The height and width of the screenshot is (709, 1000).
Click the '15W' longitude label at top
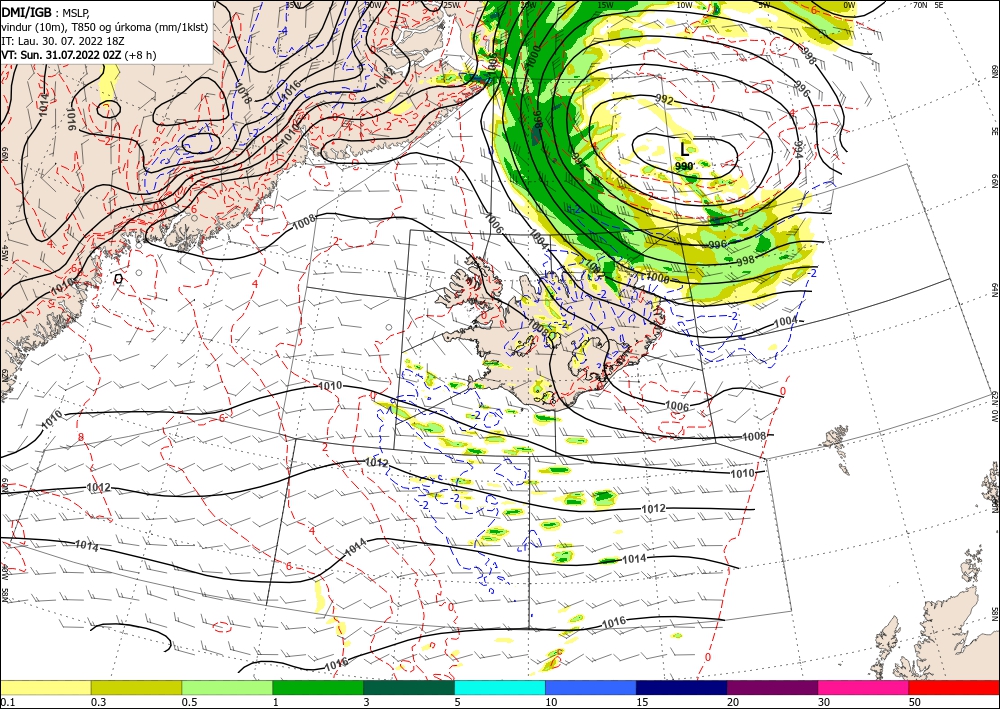605,5
